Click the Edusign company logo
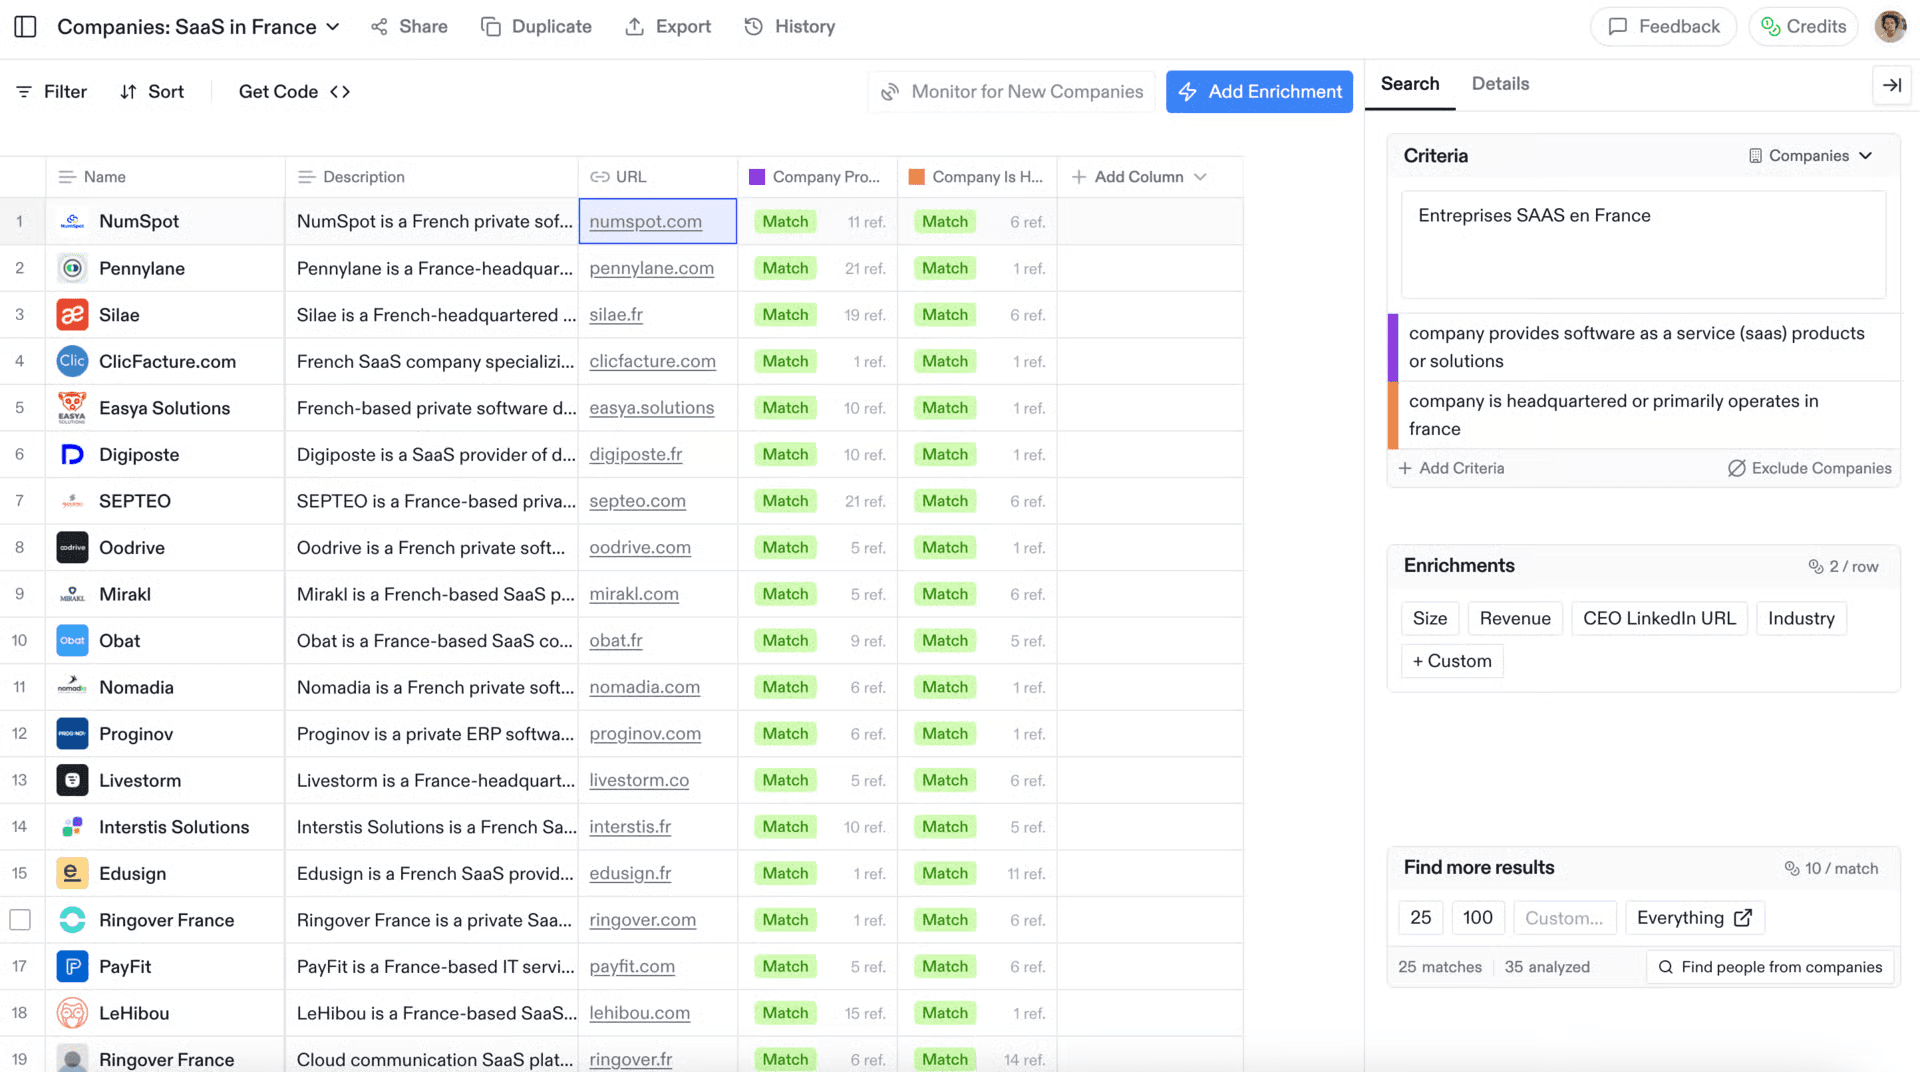The image size is (1920, 1072). tap(72, 874)
